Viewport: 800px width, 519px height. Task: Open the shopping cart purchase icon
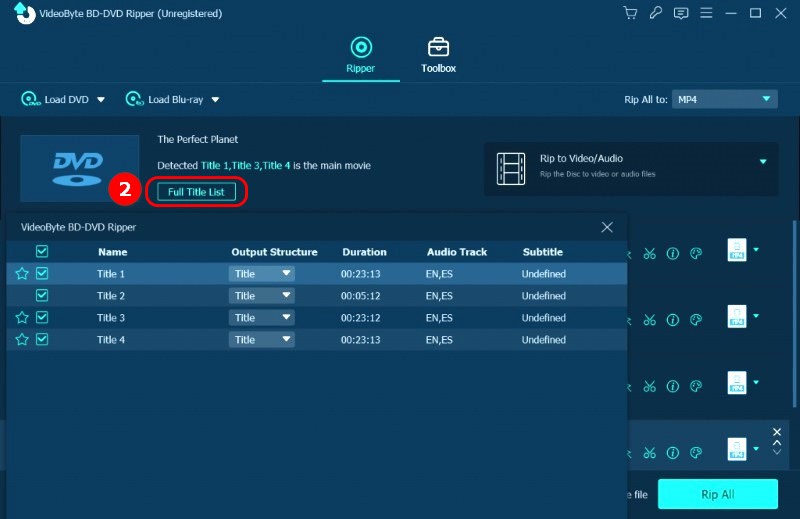coord(630,14)
